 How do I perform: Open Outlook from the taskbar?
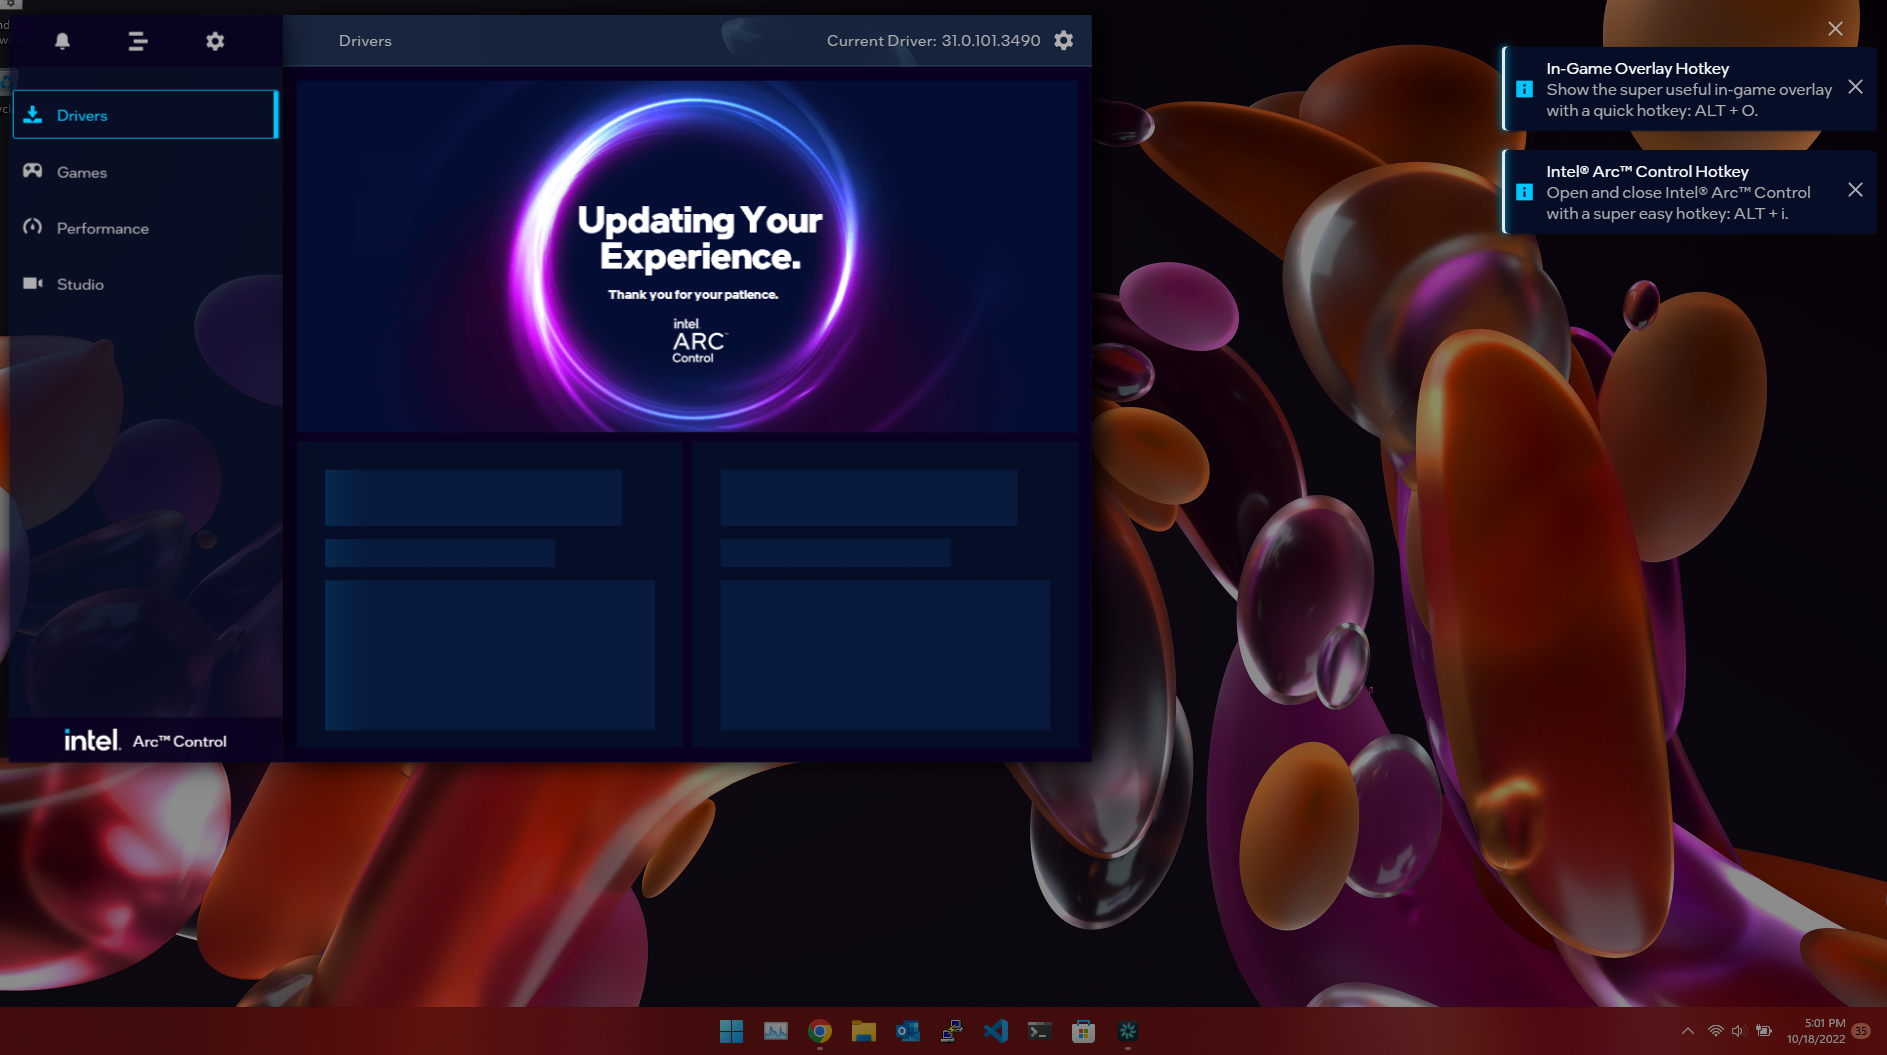click(908, 1031)
